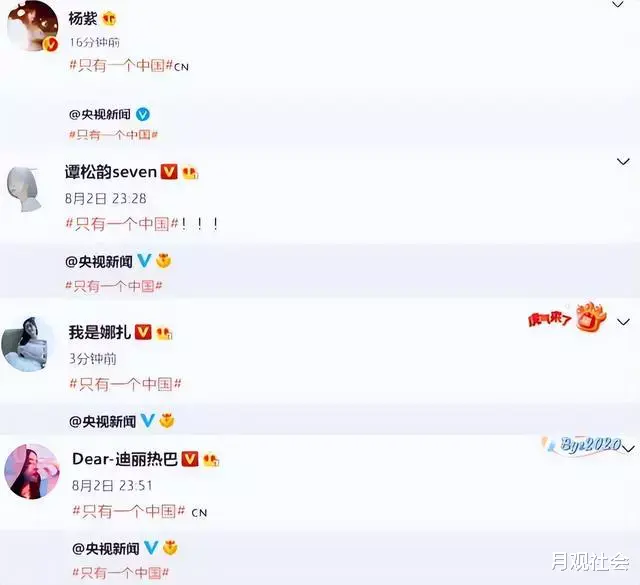Click blue V badge of @央视新闻 under 谭松韵's post
Image resolution: width=640 pixels, height=585 pixels.
[x=144, y=260]
